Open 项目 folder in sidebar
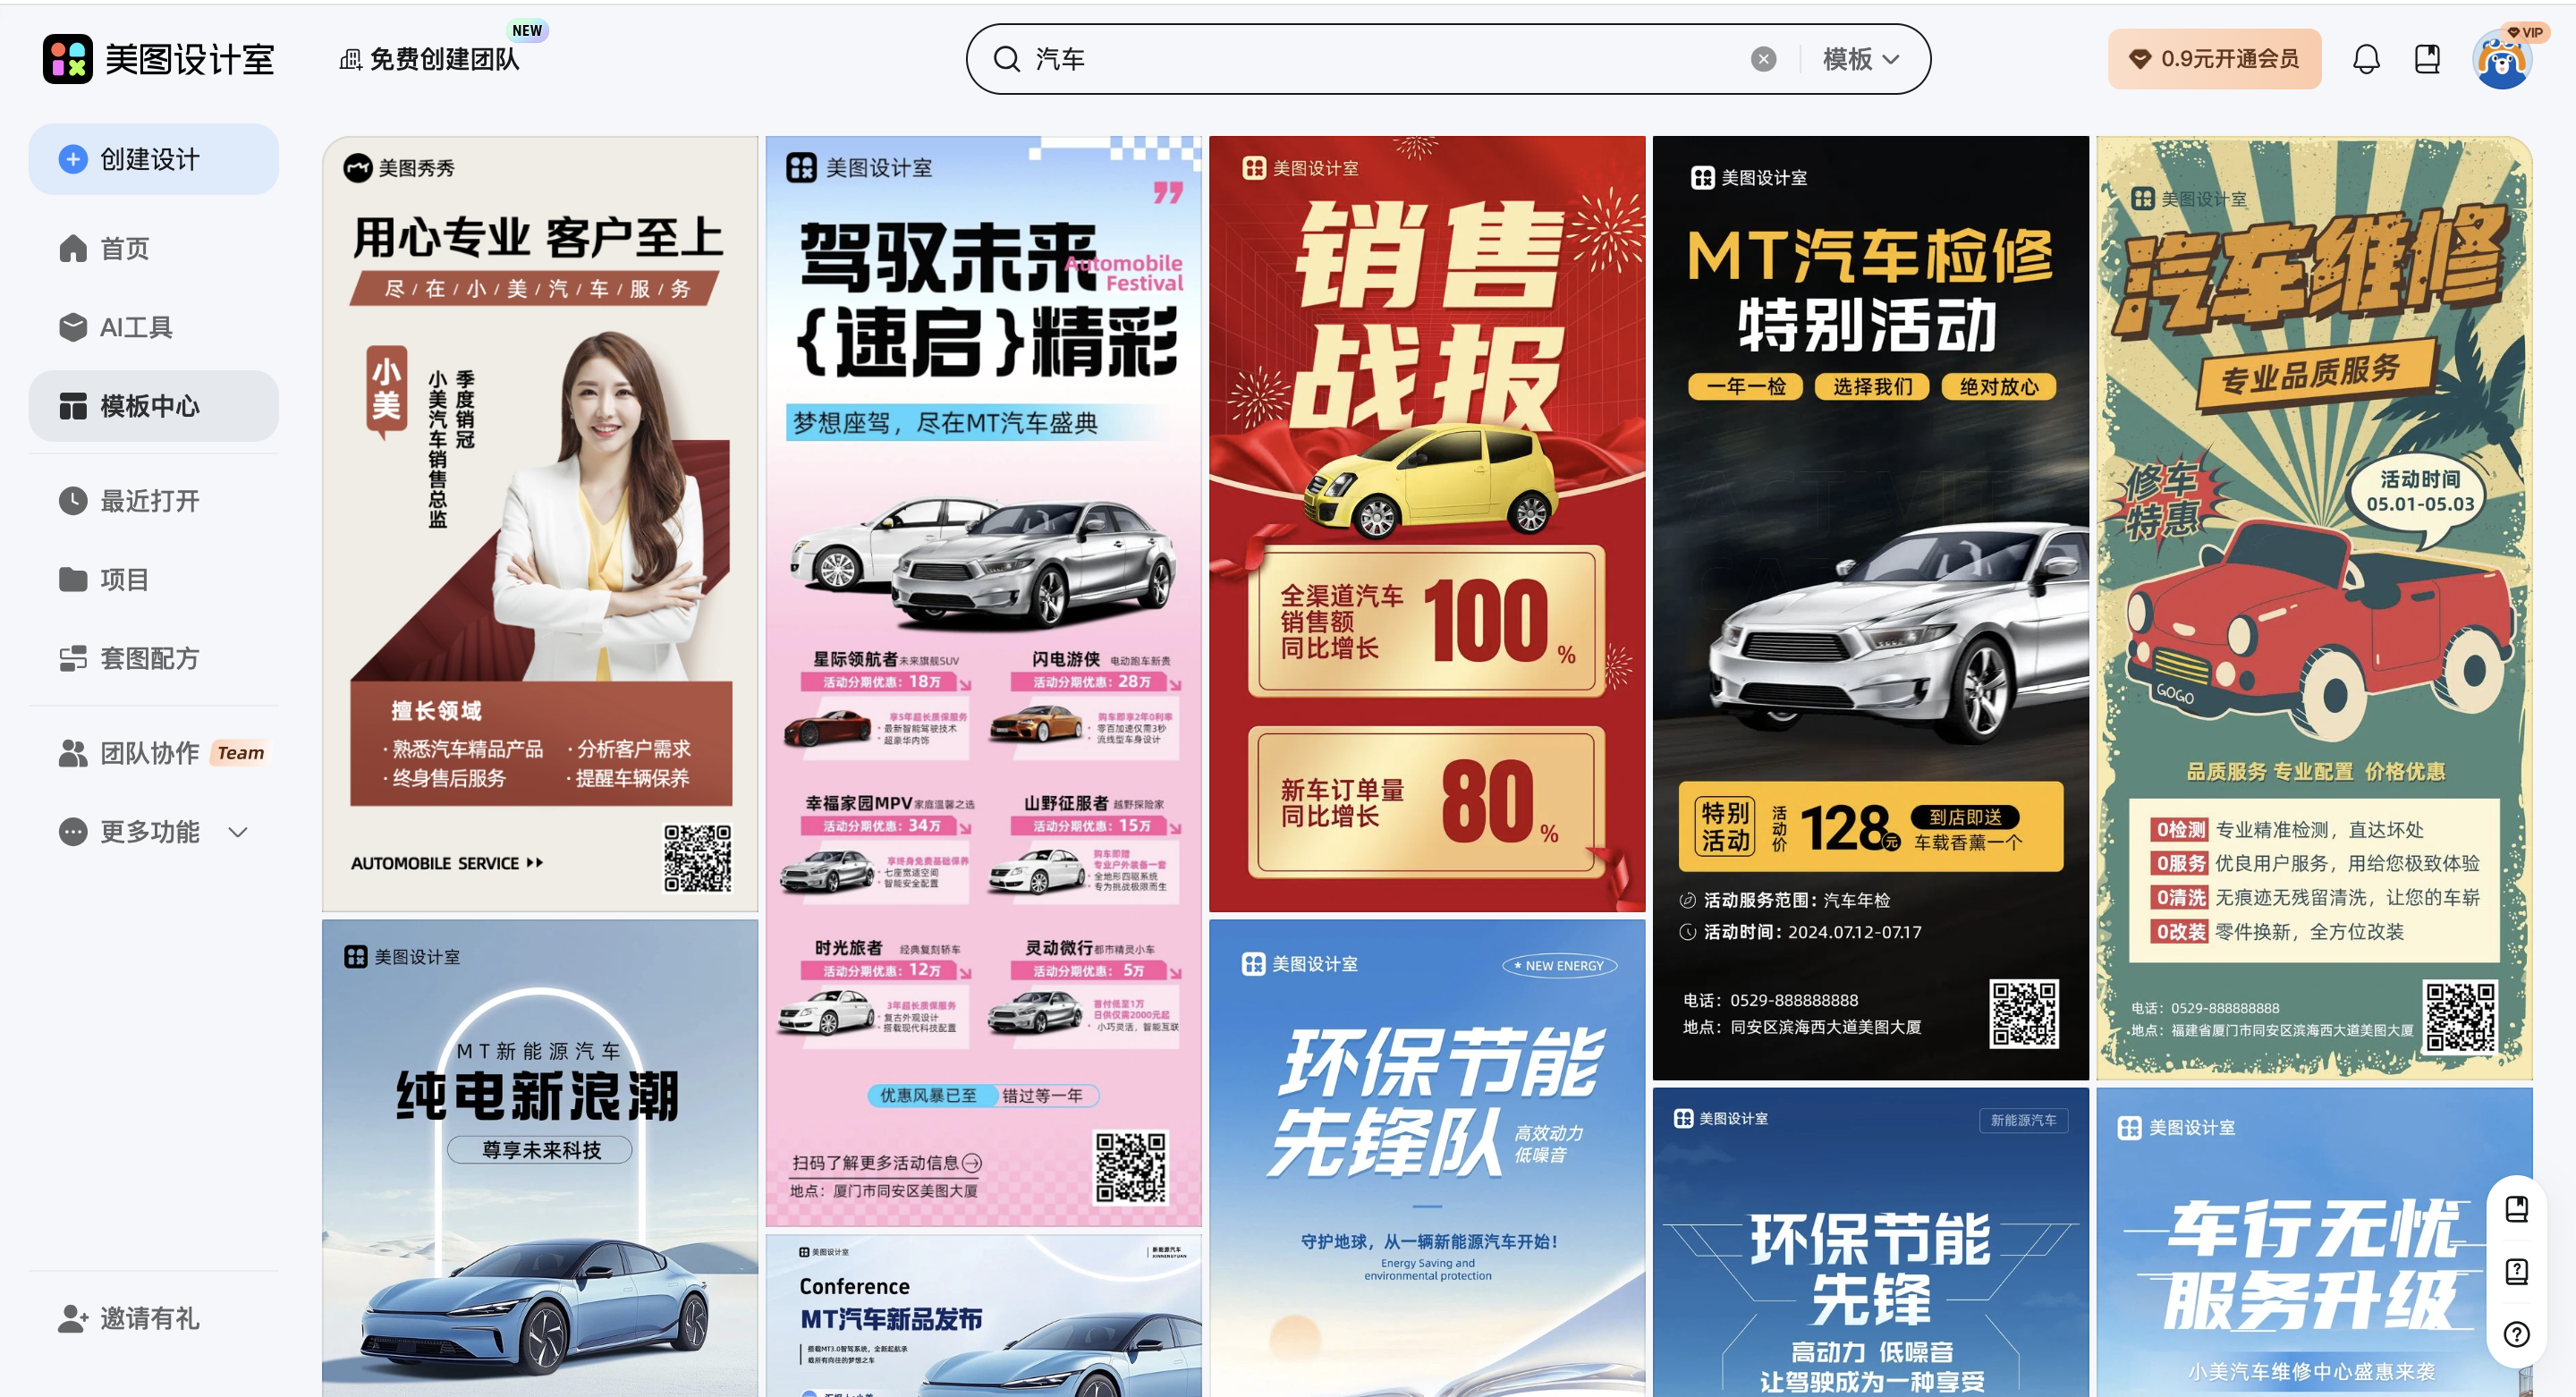Viewport: 2576px width, 1397px height. pyautogui.click(x=124, y=579)
